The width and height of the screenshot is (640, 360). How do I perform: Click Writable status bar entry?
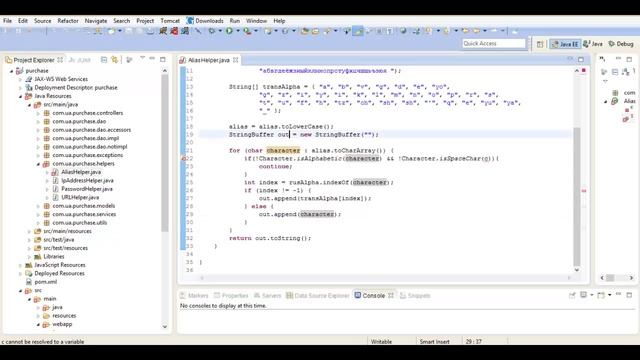coord(381,342)
